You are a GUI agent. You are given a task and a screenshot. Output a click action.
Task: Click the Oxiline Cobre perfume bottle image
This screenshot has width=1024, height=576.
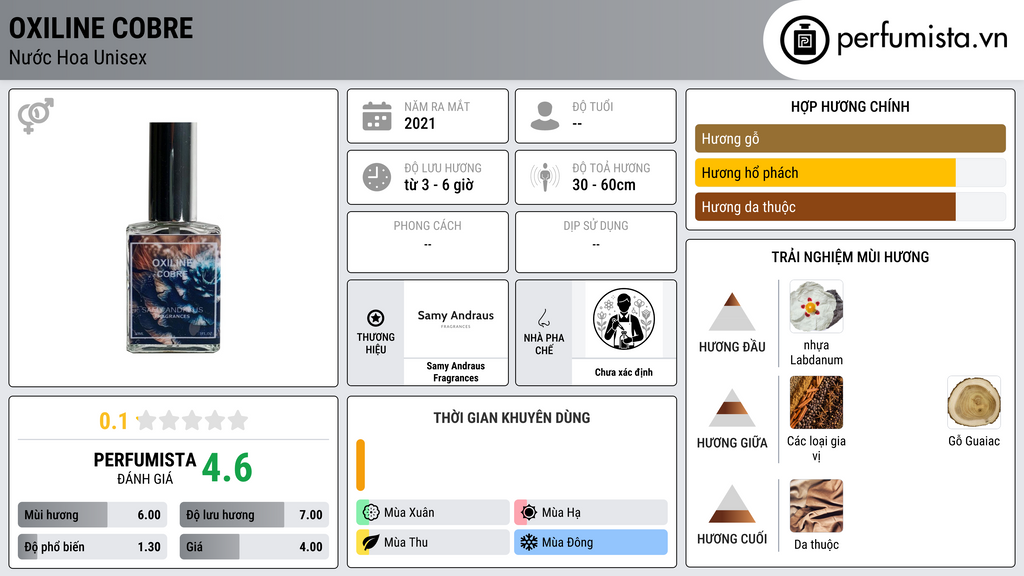click(x=173, y=238)
